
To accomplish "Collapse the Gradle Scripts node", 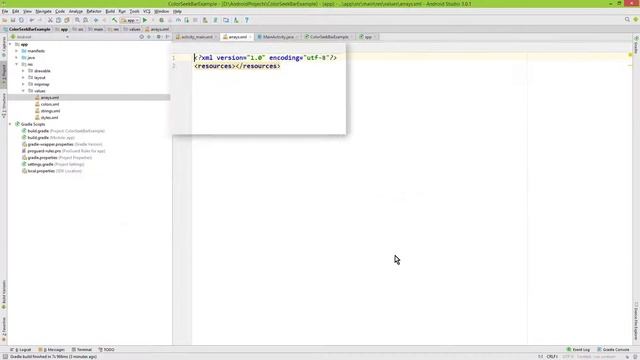I will 10,124.
